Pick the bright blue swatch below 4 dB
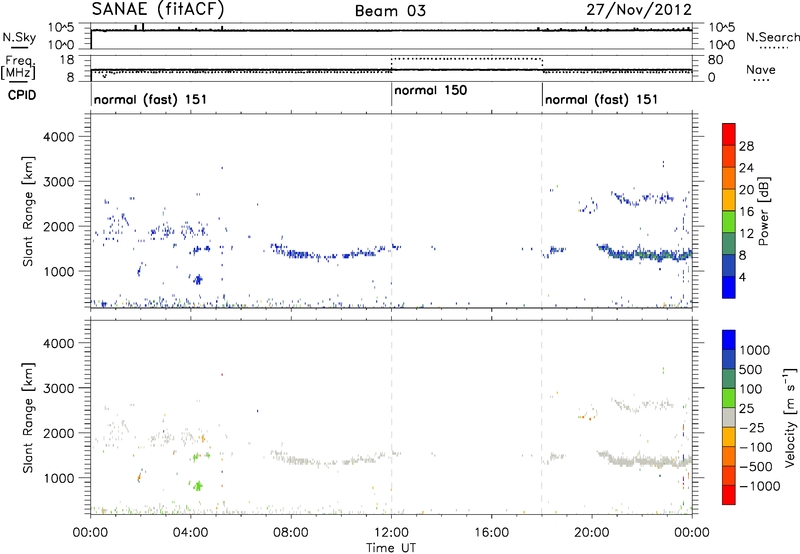This screenshot has width=800, height=554. [x=729, y=287]
